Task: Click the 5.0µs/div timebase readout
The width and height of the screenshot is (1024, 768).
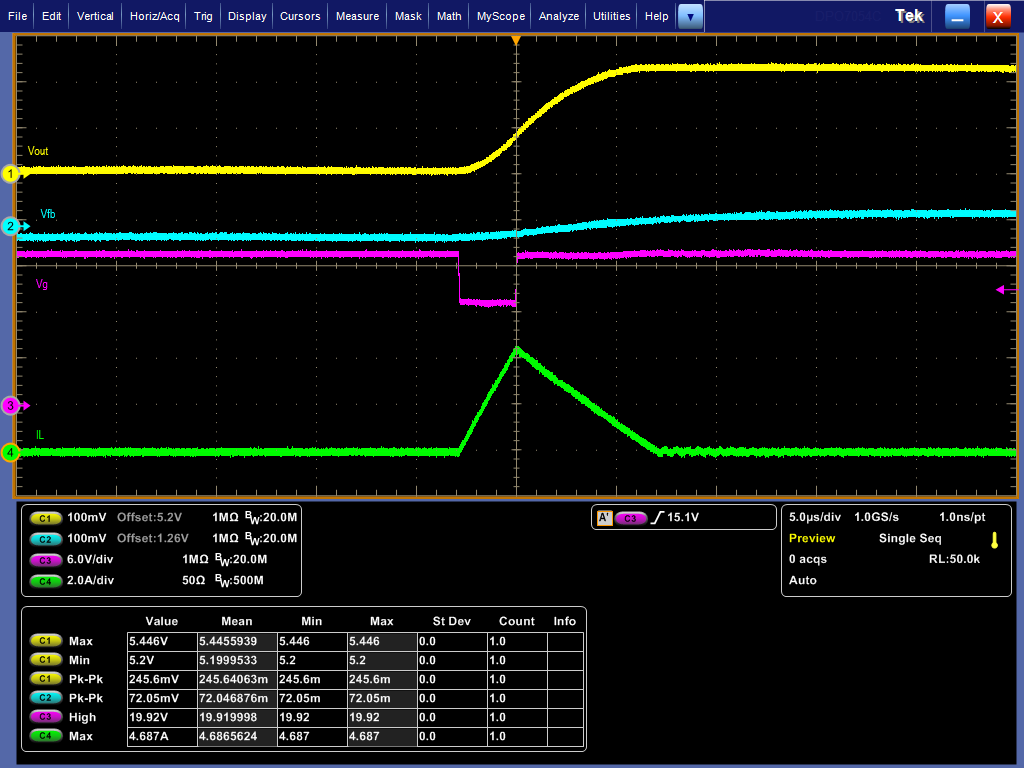Action: tap(814, 517)
